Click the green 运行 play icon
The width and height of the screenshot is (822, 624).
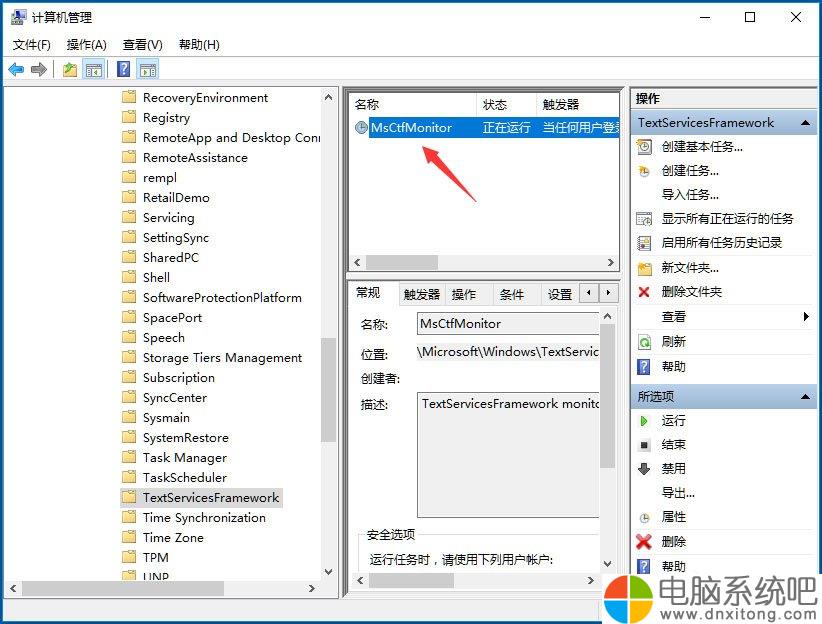point(644,421)
